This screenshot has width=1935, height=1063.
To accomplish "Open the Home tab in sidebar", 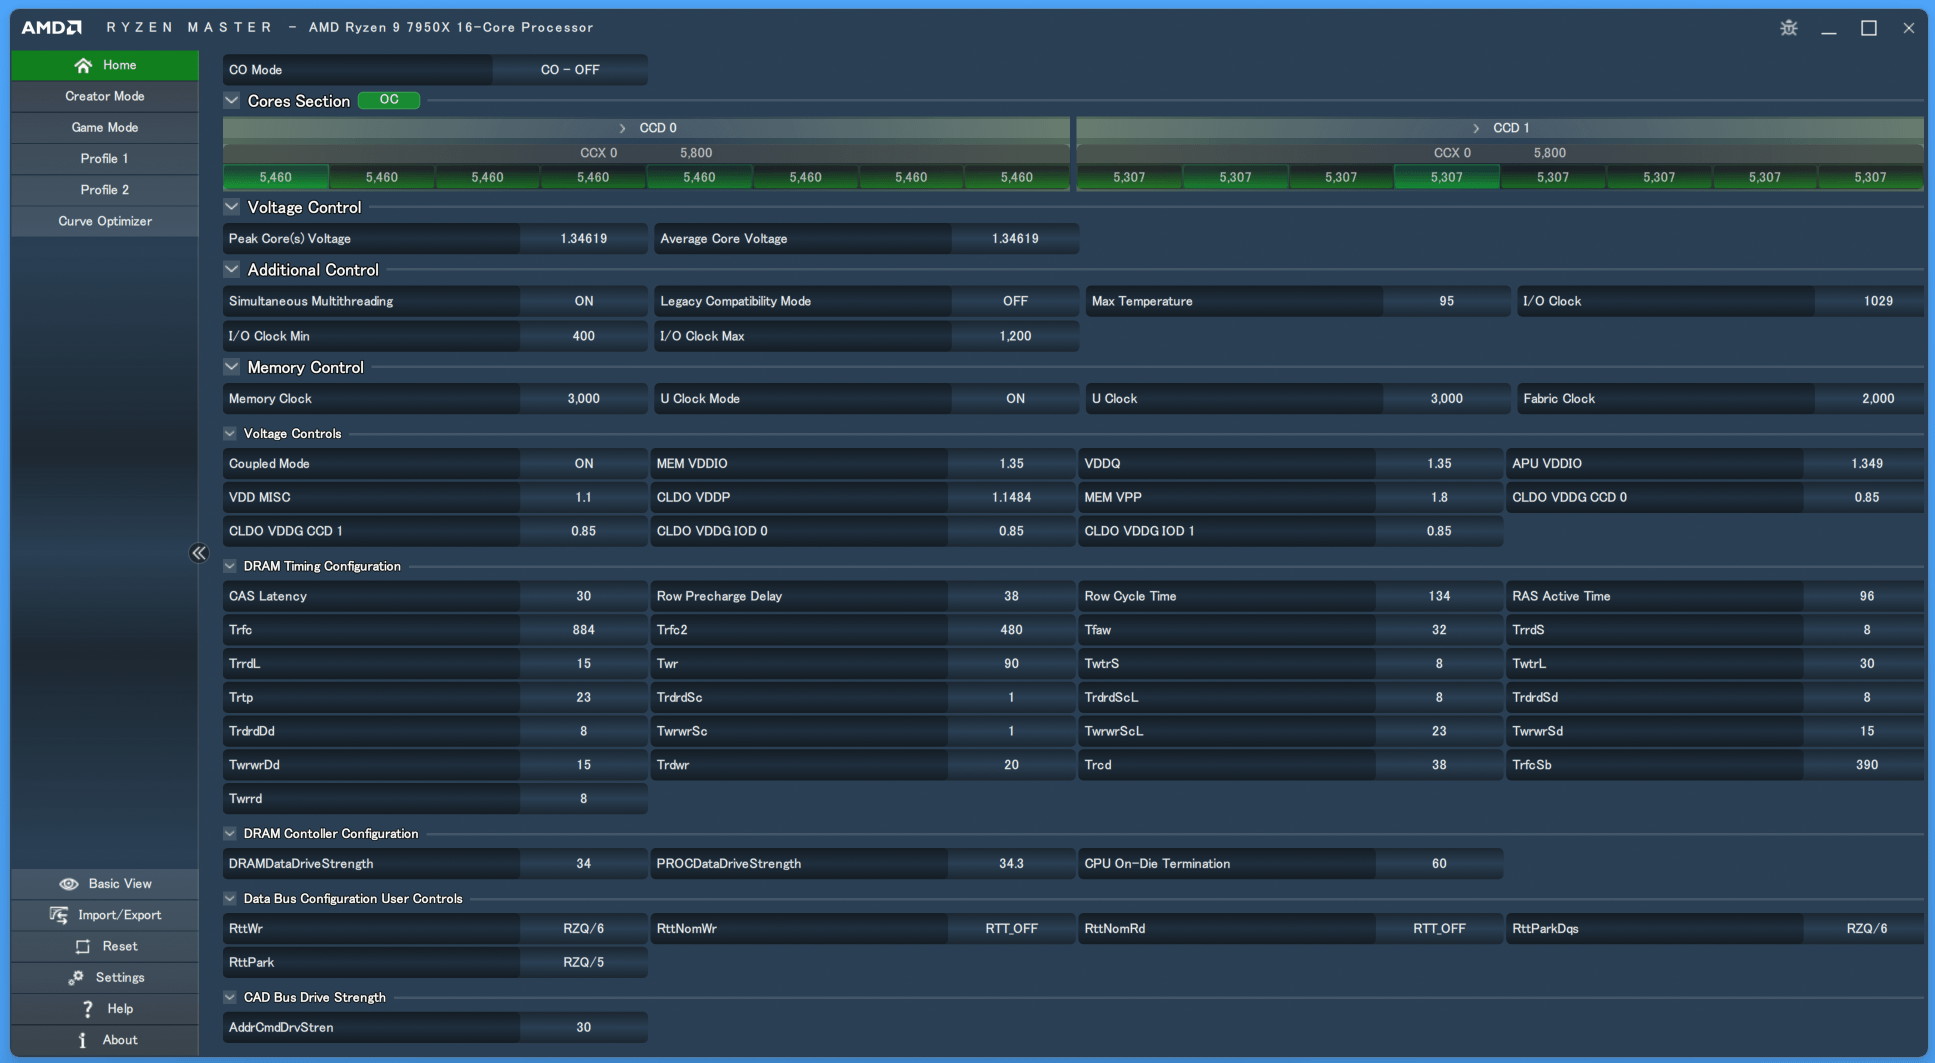I will pos(105,65).
